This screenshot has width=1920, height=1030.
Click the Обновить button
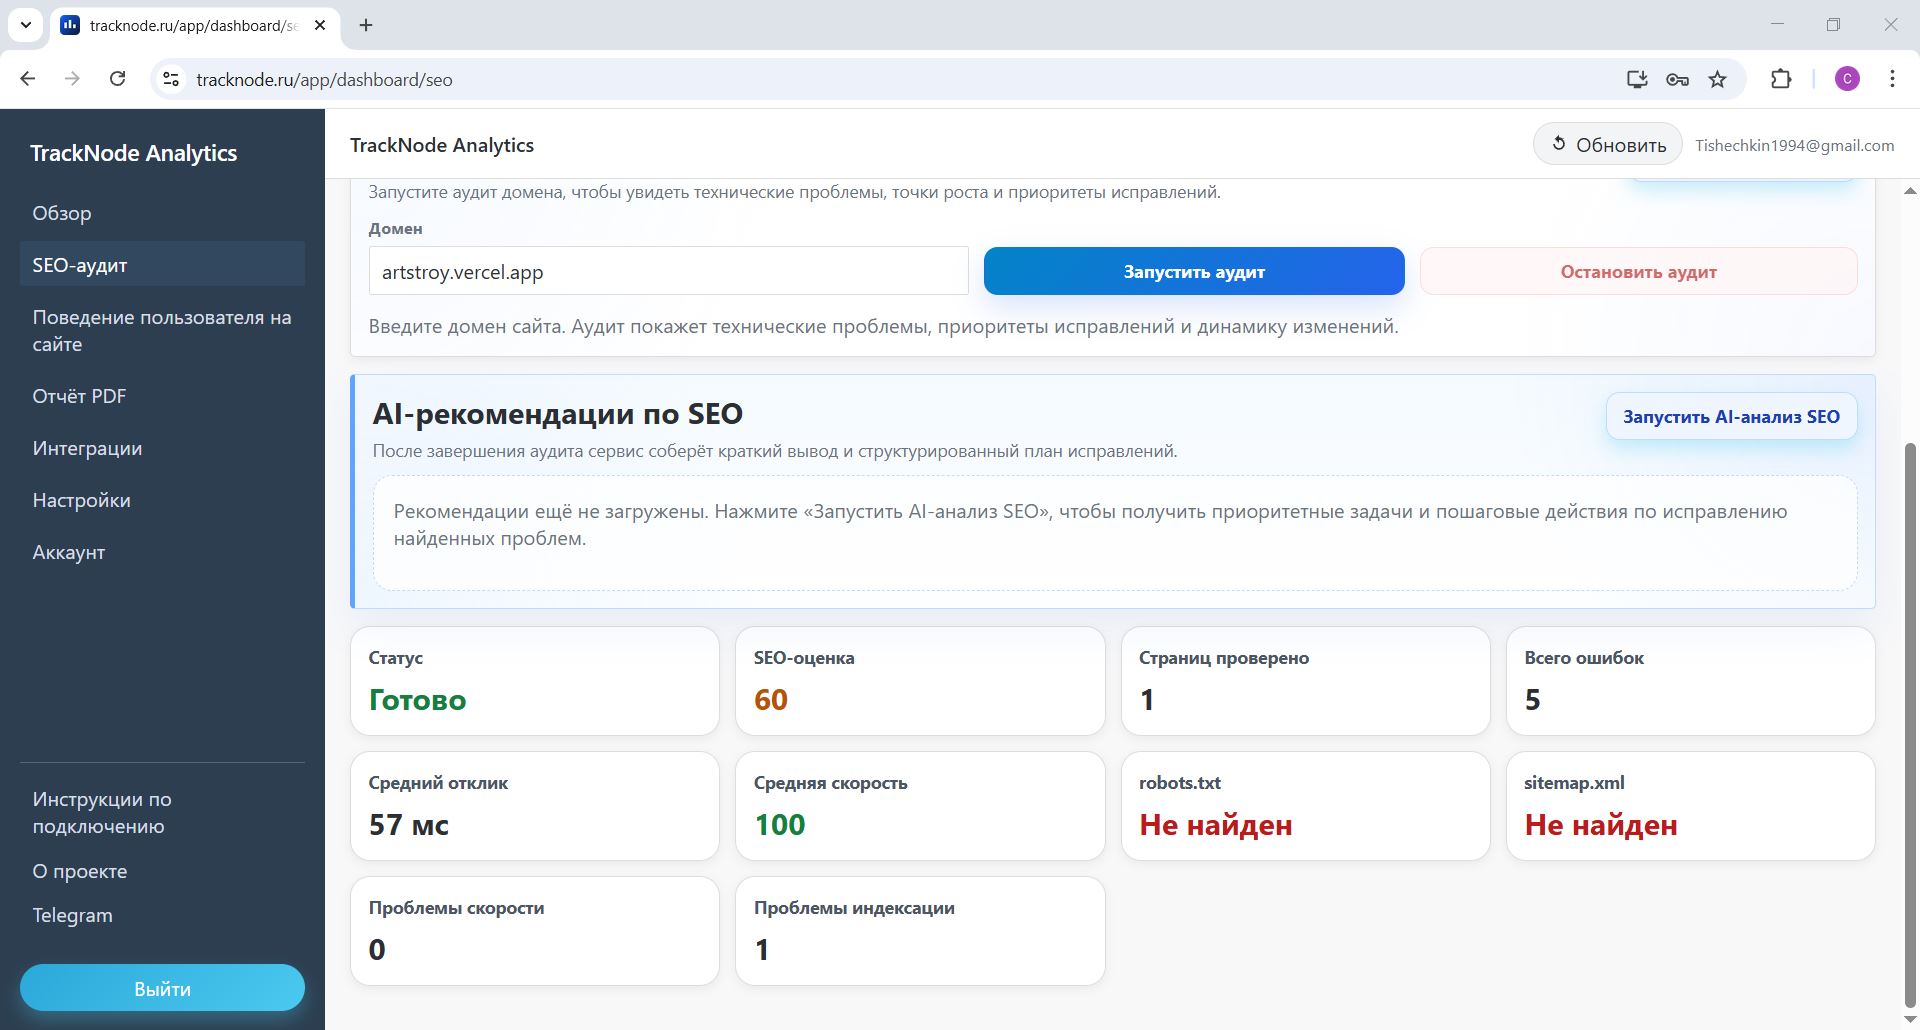click(x=1606, y=143)
